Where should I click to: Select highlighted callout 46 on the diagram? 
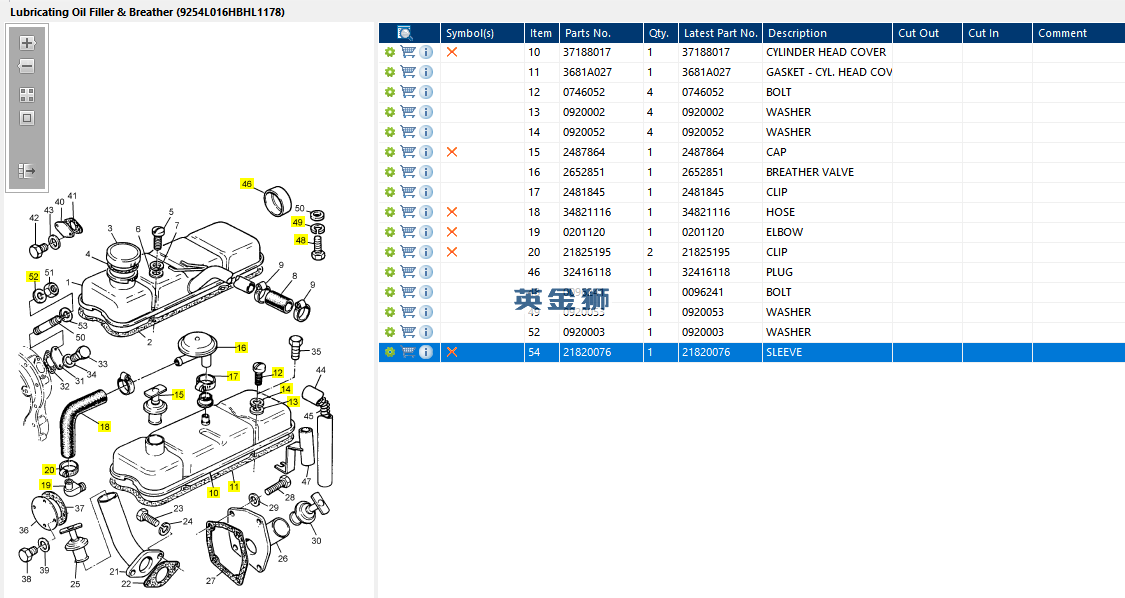coord(247,184)
